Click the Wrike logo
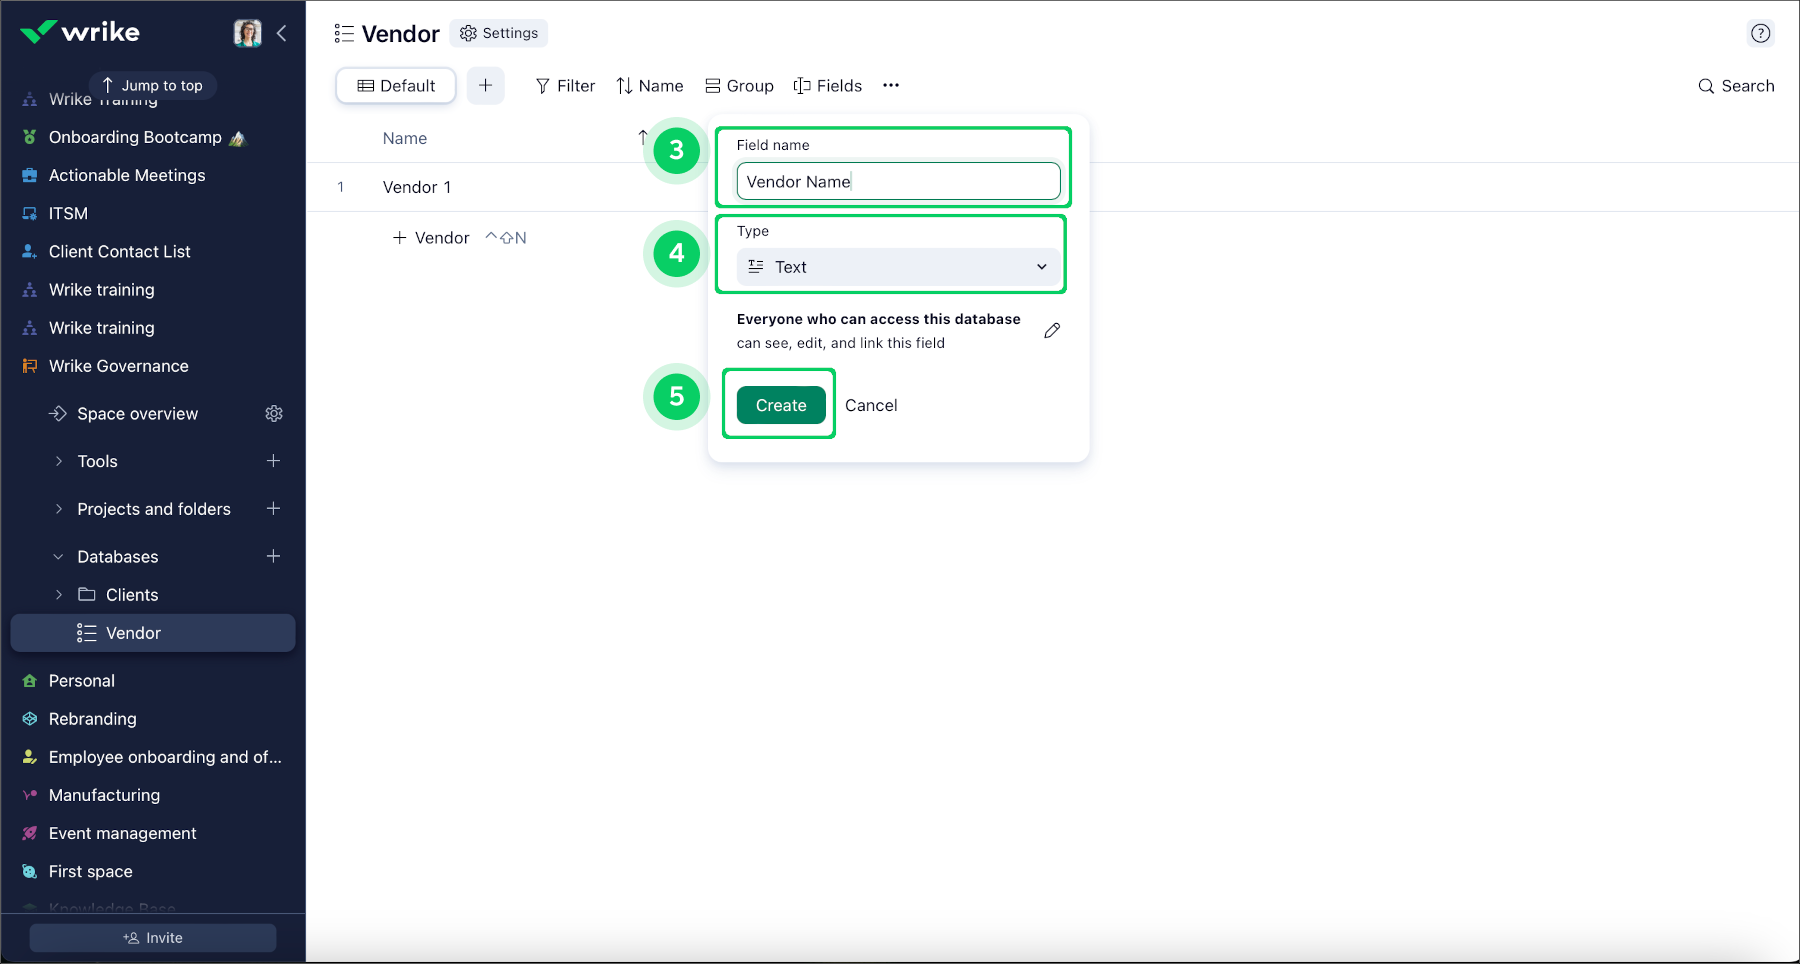 click(x=80, y=31)
